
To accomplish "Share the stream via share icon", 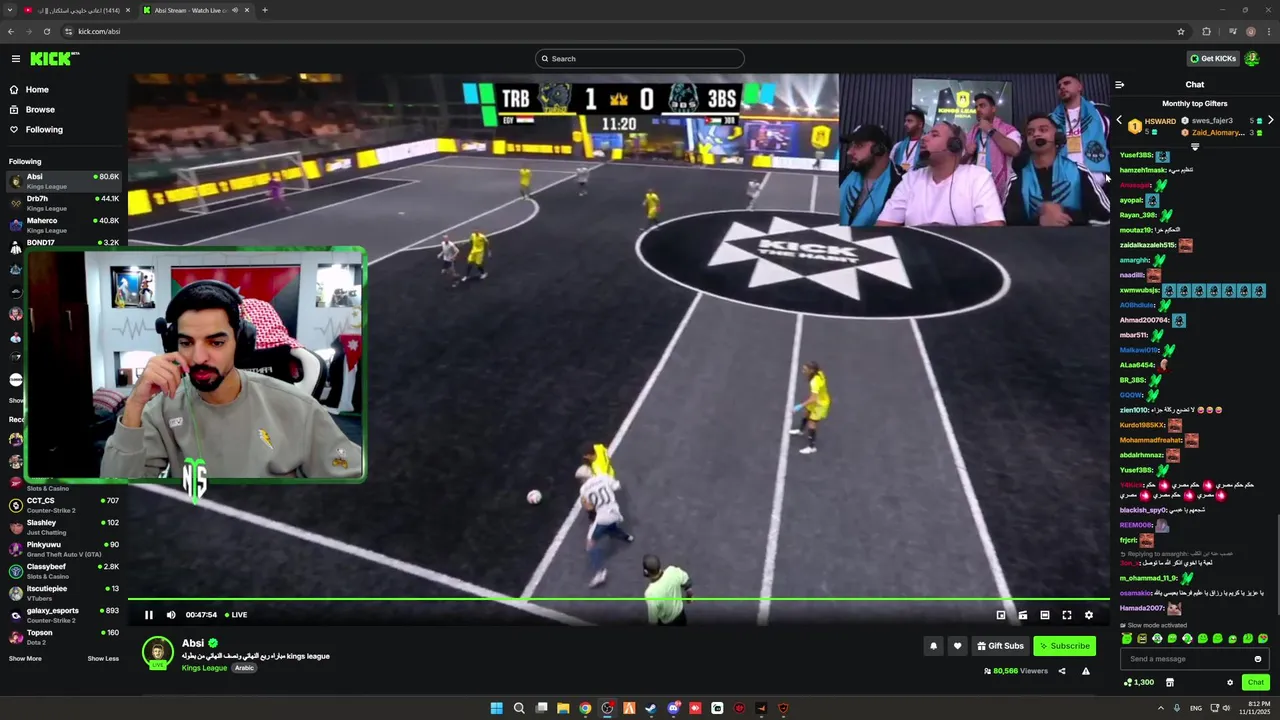I will (x=1062, y=671).
